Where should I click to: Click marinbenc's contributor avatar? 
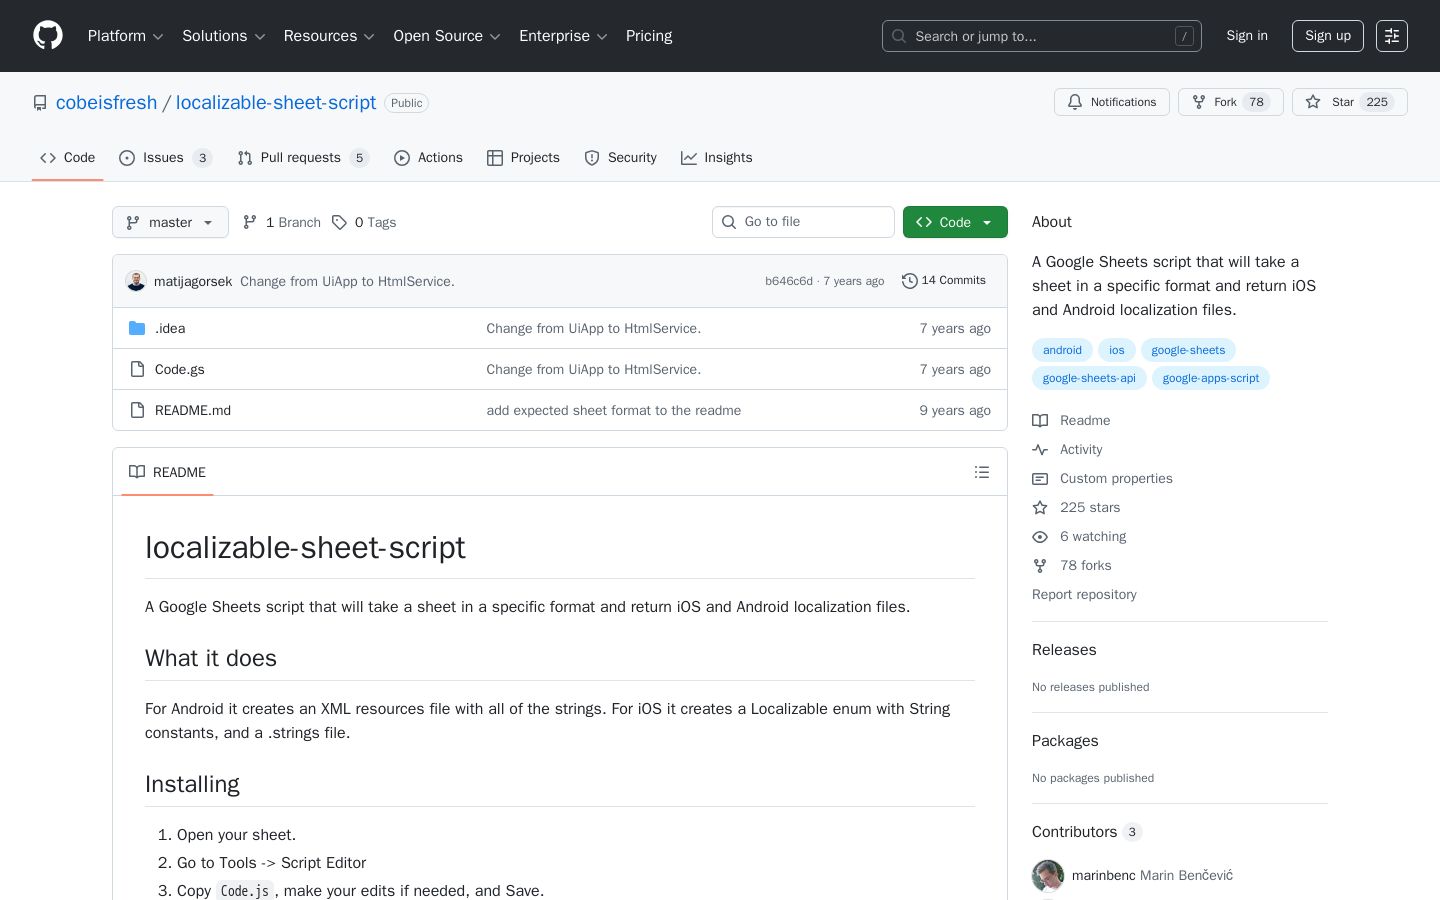[1048, 876]
